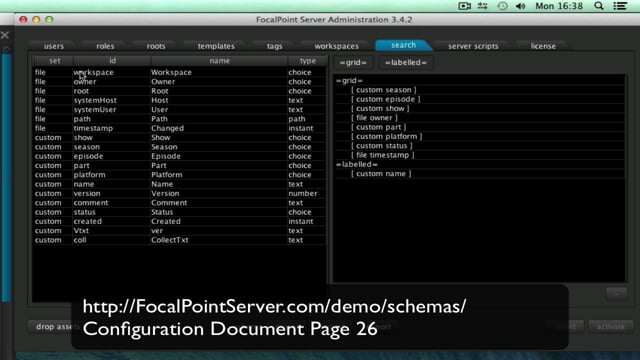Select [ custom platform ] entry
Screen dimensions: 640x360
tap(387, 136)
